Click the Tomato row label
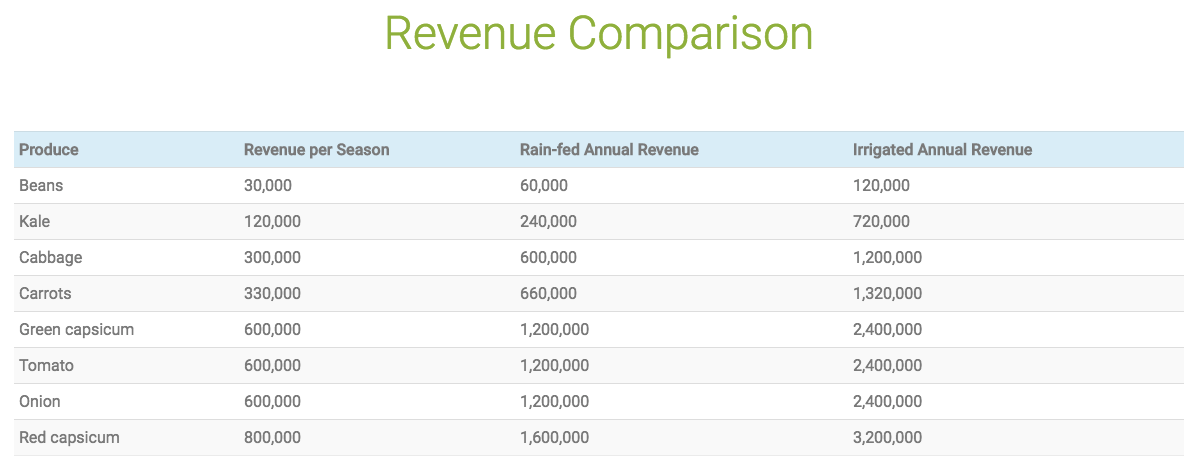Screen dimensions: 1193x462 click(x=46, y=365)
